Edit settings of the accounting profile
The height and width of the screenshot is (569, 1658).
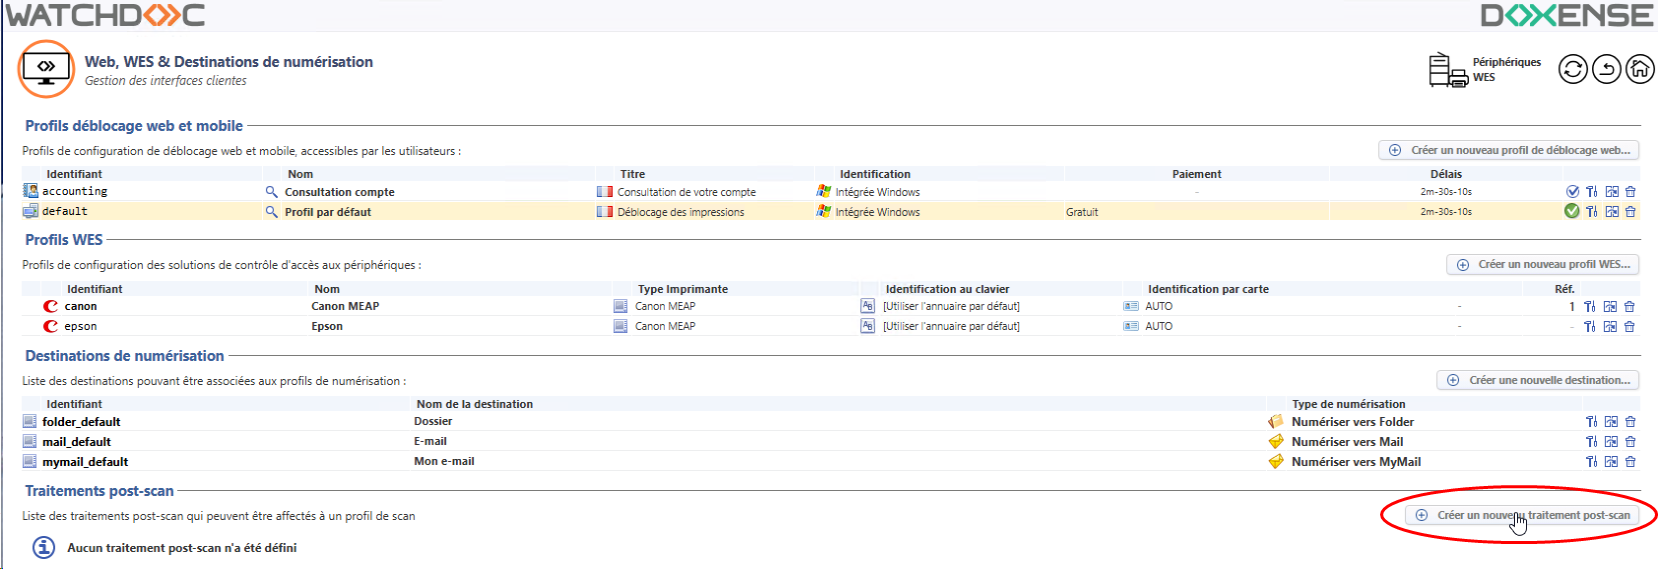pos(1591,192)
